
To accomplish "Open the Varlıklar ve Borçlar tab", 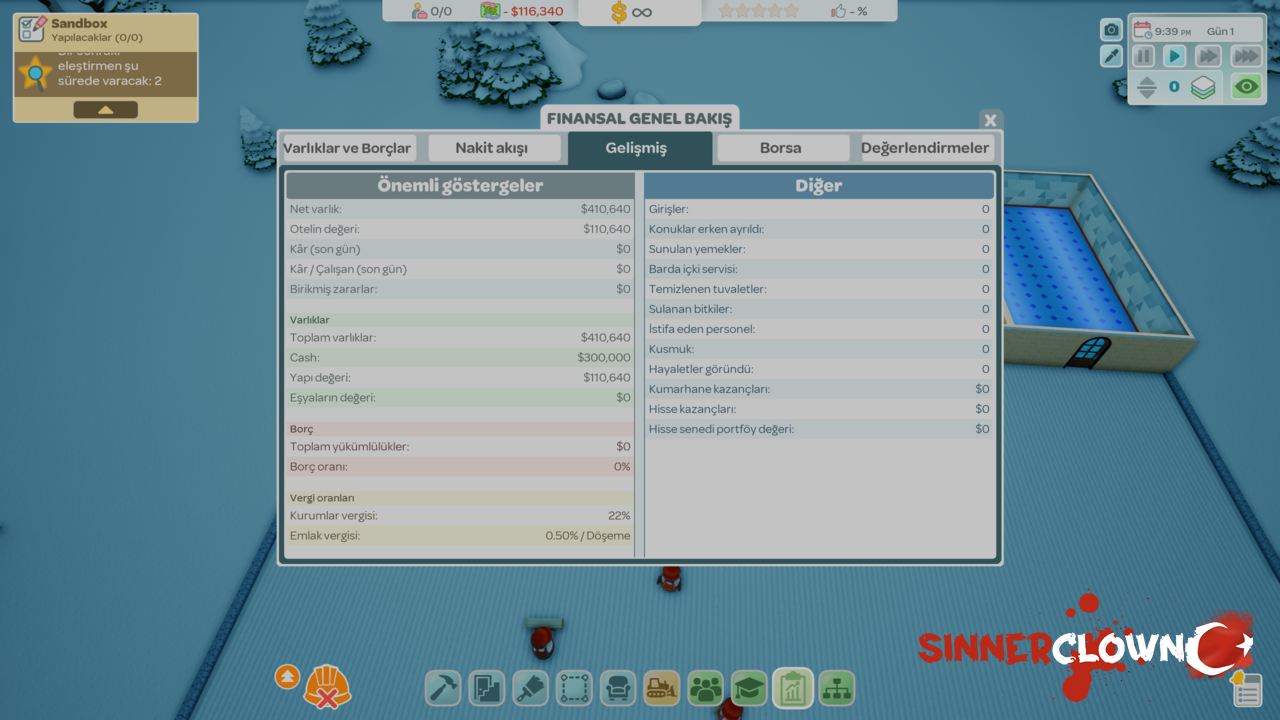I will (x=347, y=148).
